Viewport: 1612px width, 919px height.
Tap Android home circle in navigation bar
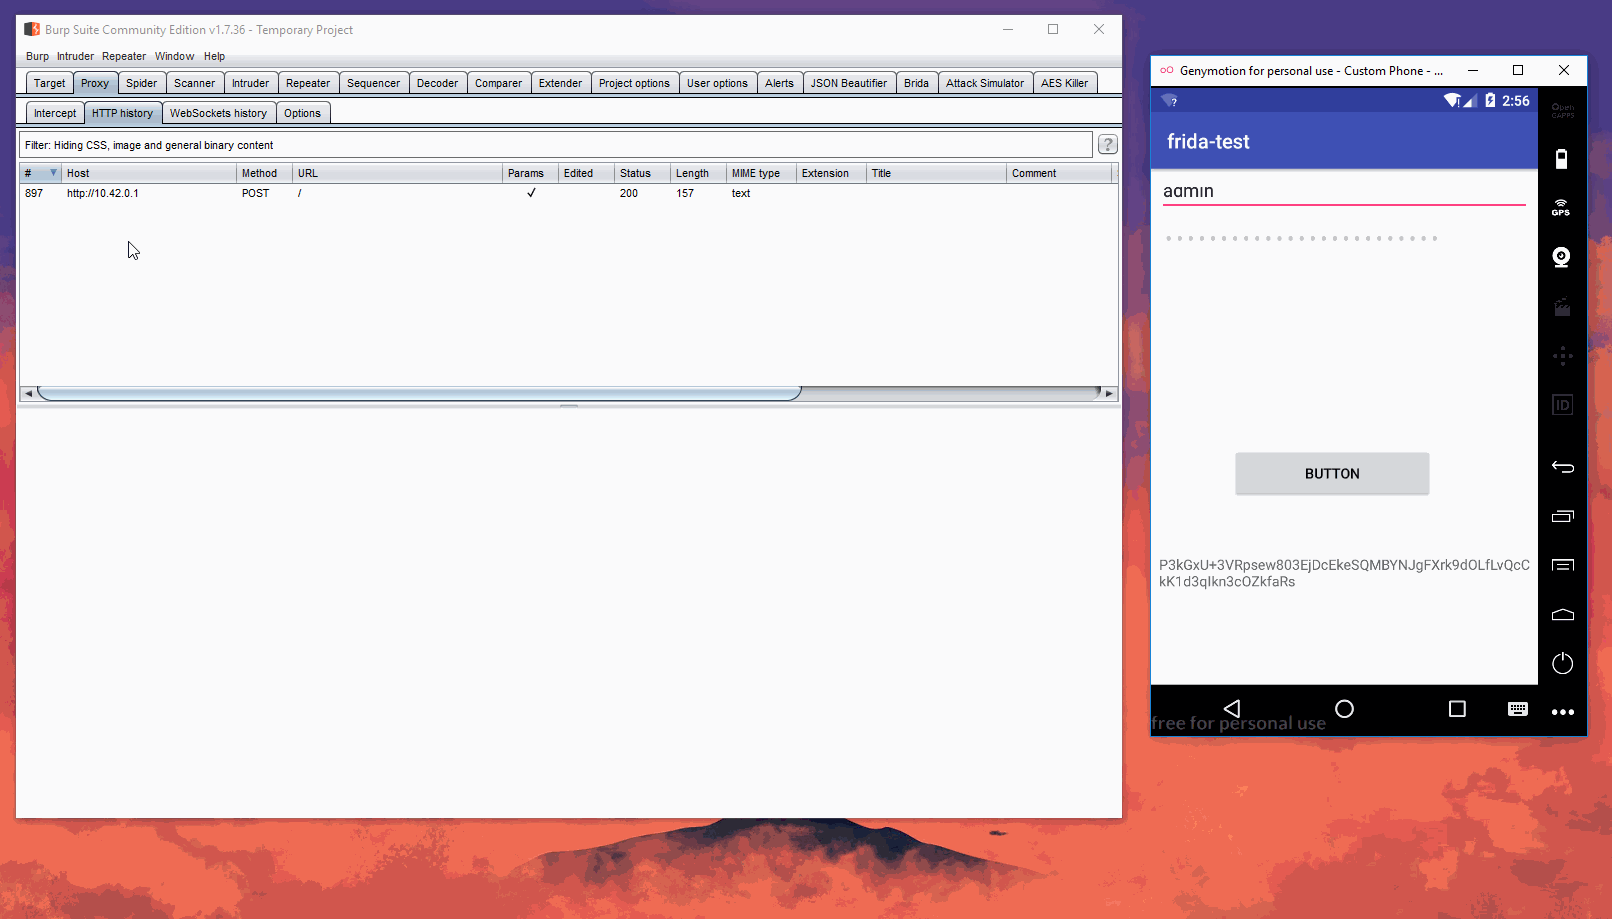(x=1344, y=709)
